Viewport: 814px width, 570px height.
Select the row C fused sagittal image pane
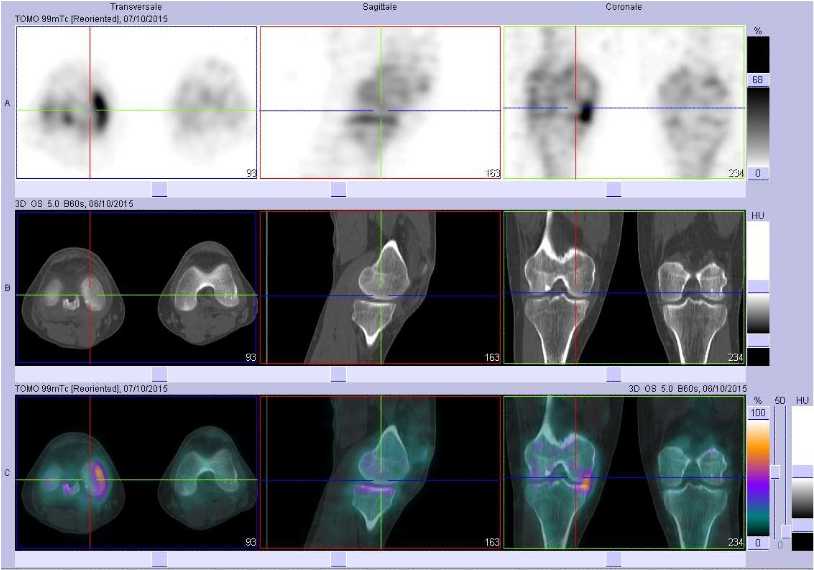click(380, 472)
